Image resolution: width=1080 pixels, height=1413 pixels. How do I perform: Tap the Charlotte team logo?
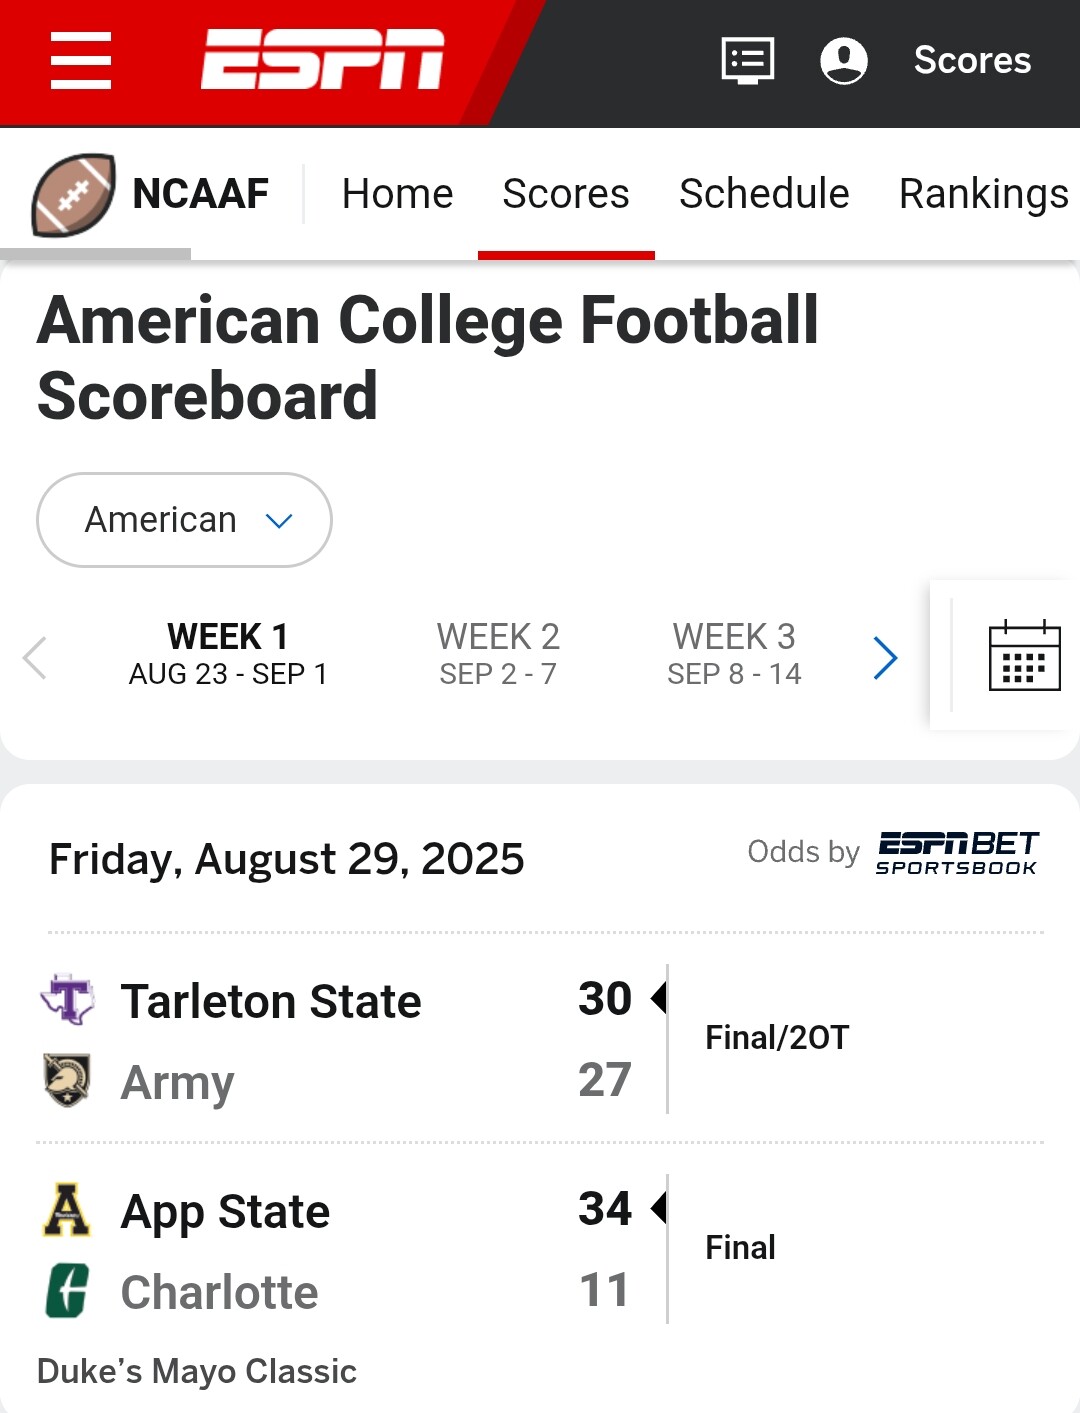(67, 1290)
